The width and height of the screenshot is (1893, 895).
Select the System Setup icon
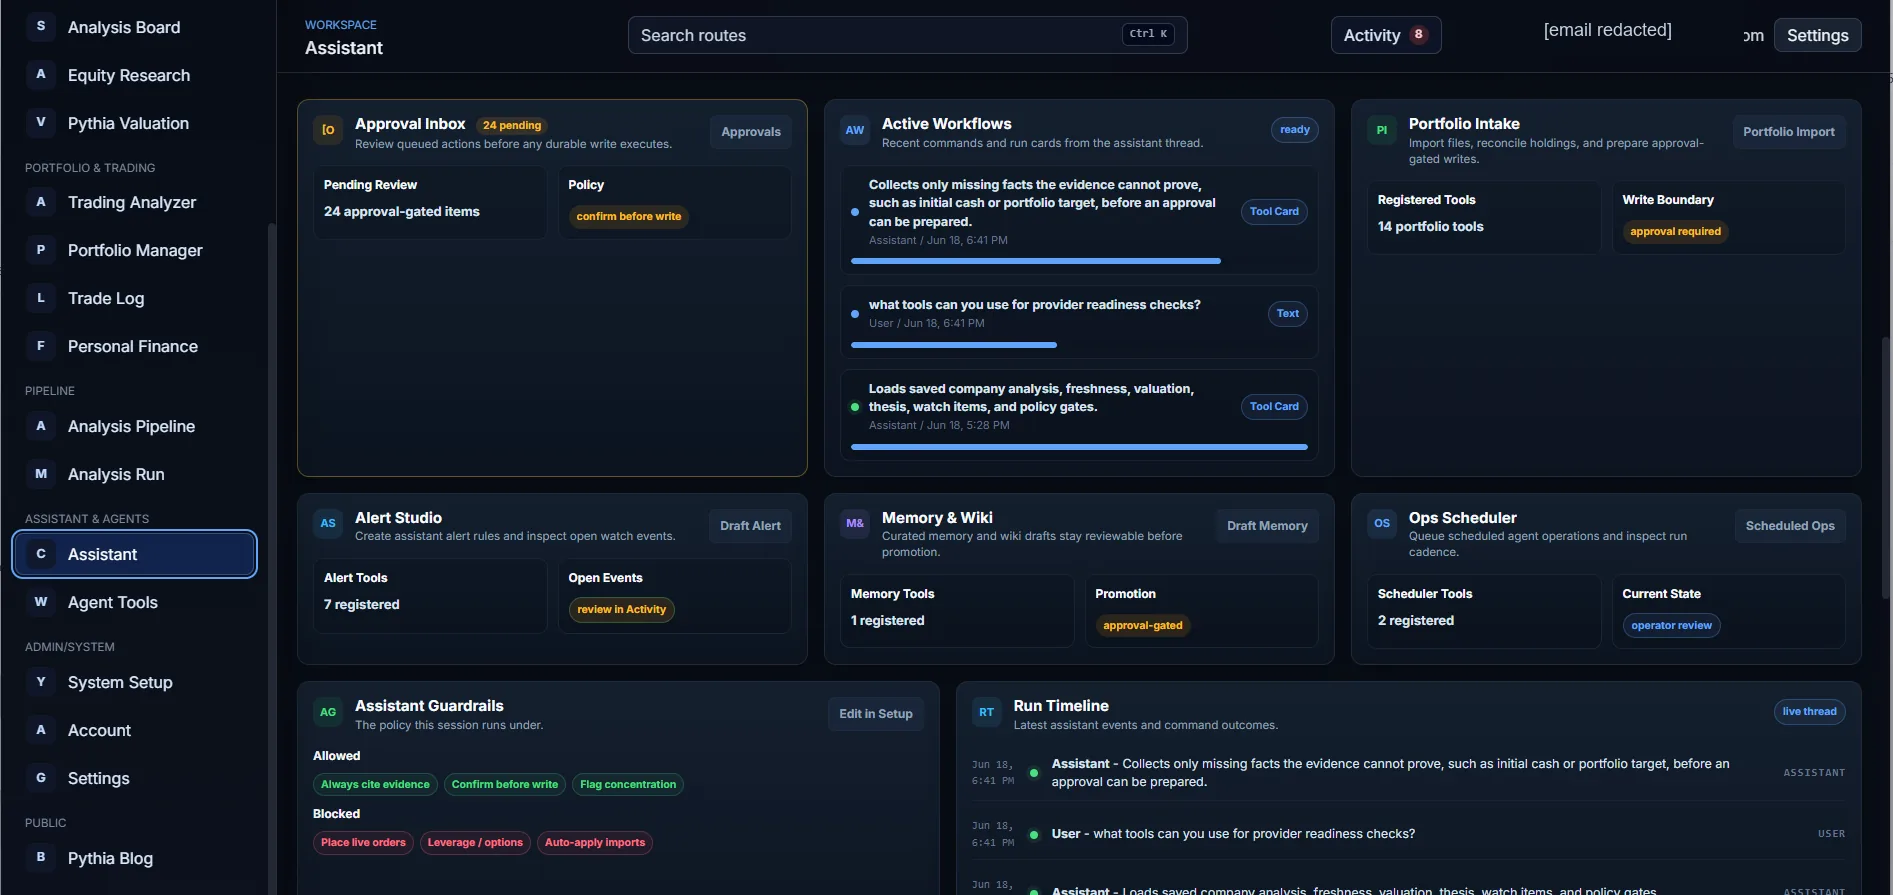pyautogui.click(x=41, y=682)
